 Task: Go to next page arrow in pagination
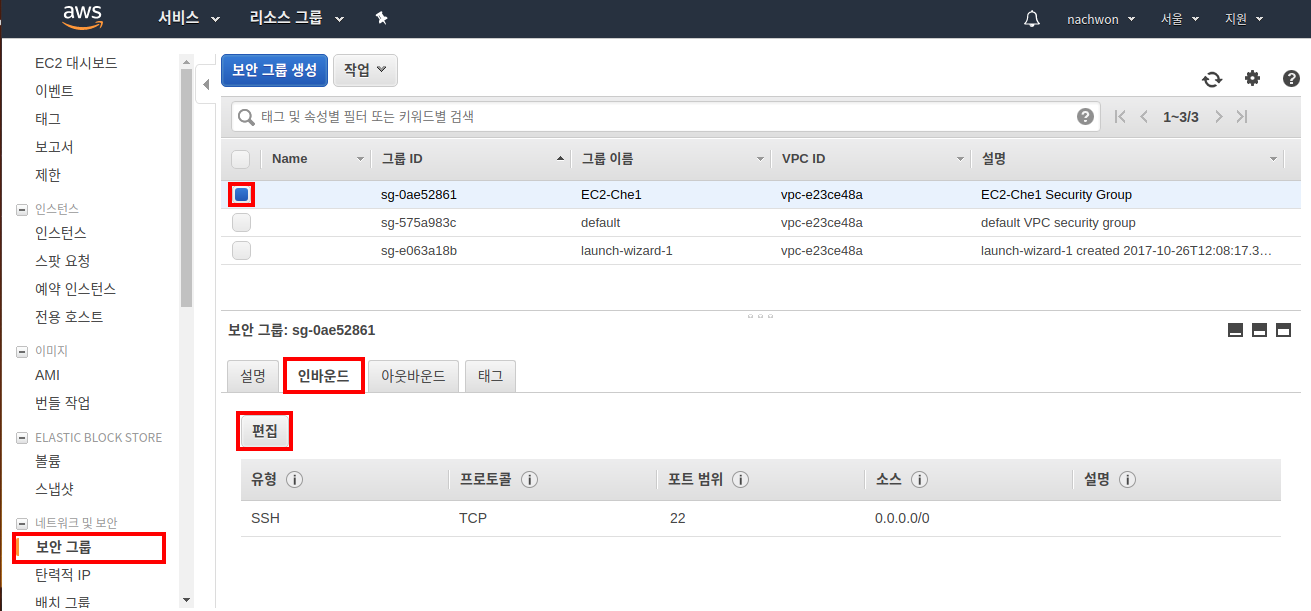(1218, 117)
